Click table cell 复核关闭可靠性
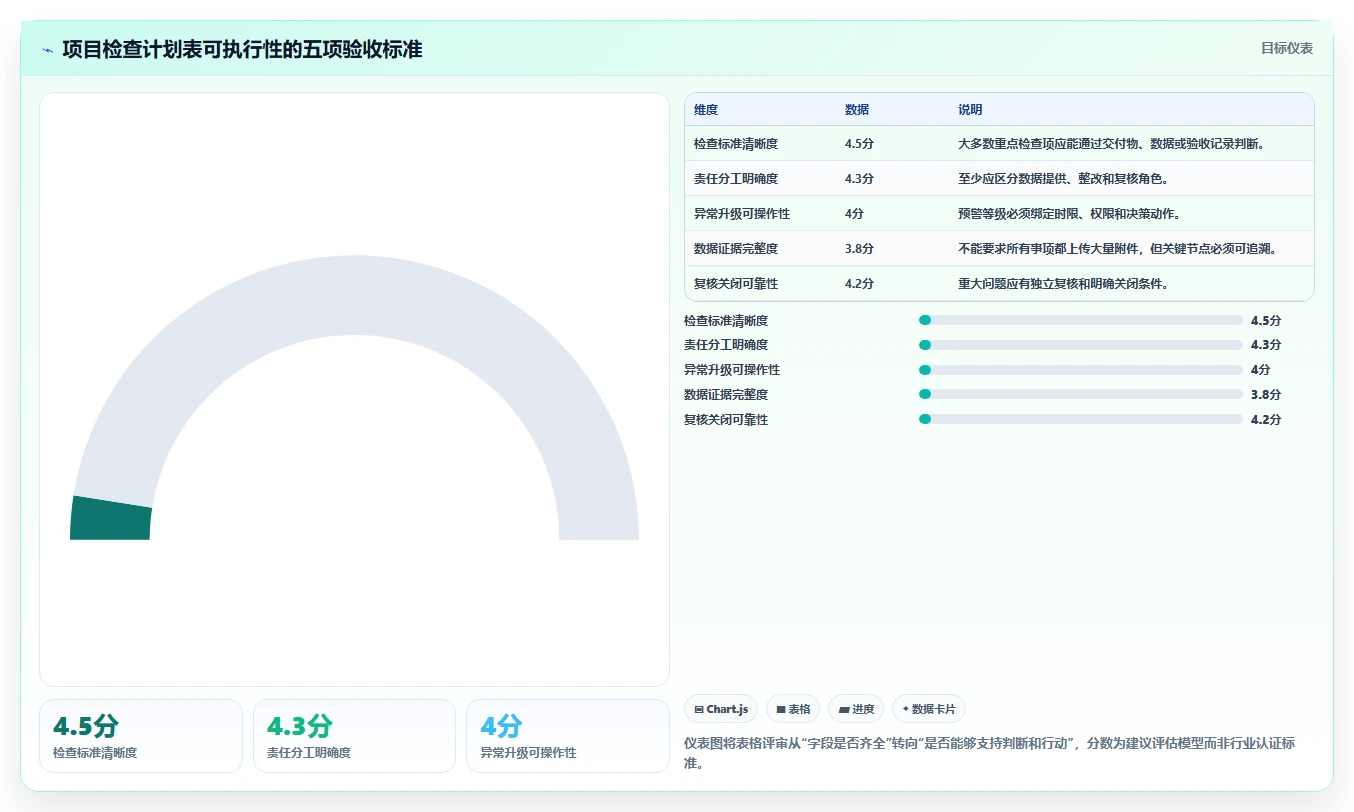 click(736, 284)
